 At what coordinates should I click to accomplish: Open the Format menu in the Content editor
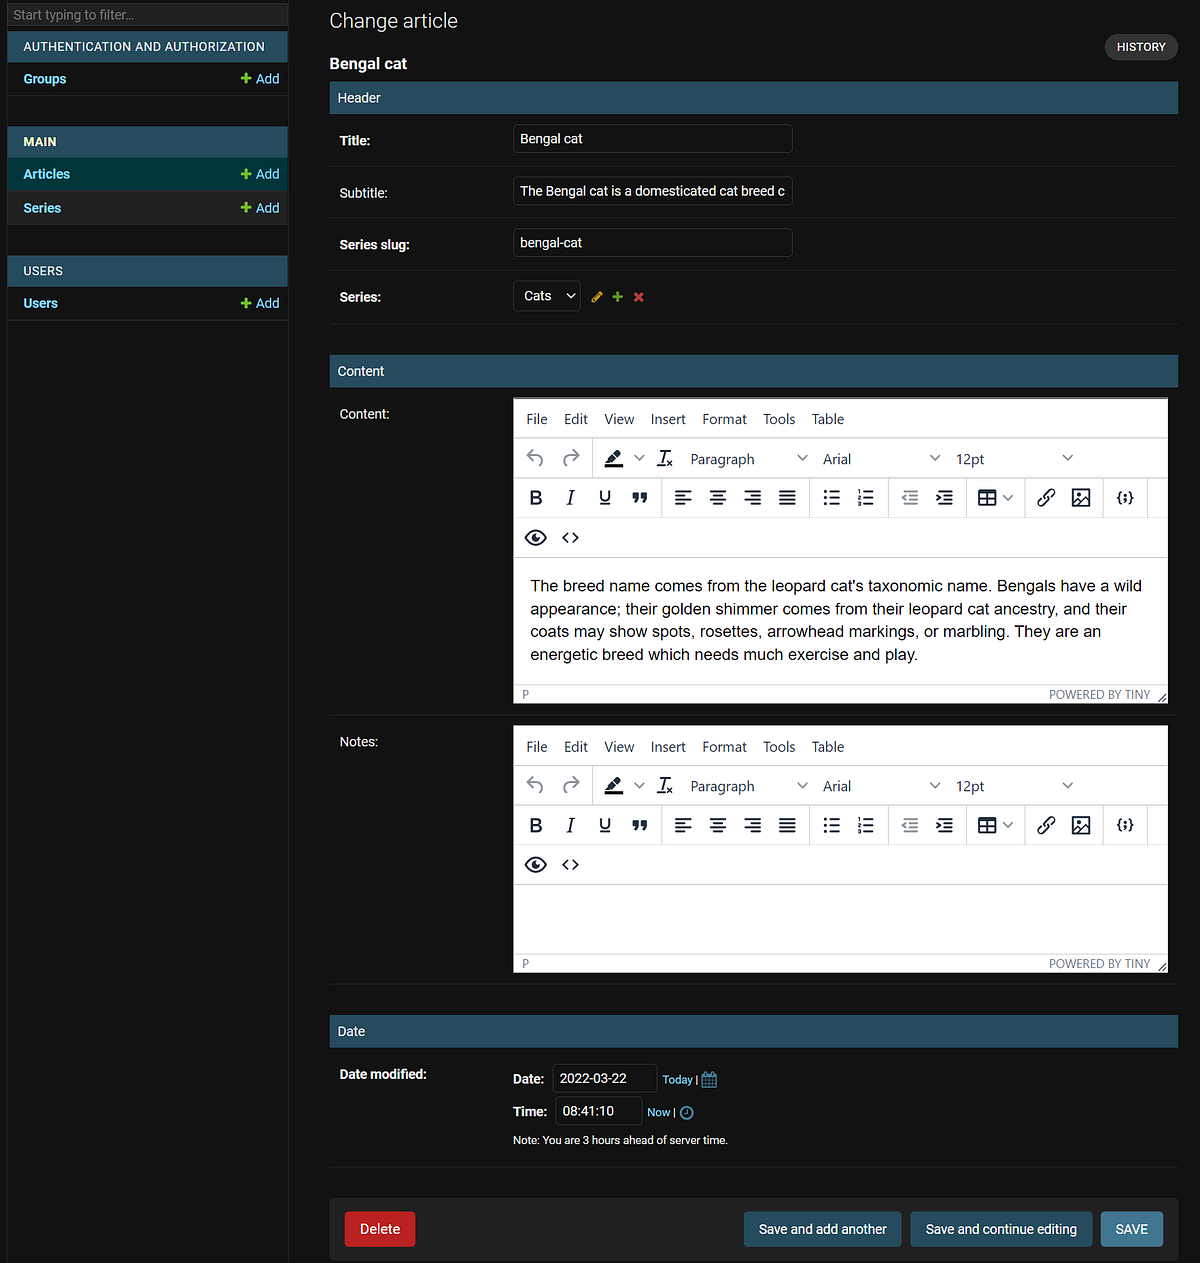tap(724, 419)
